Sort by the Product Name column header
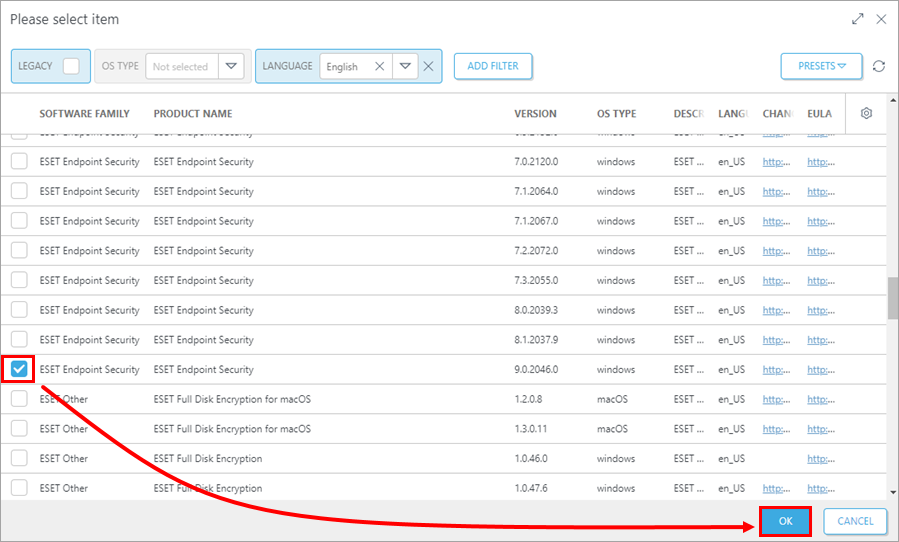The image size is (899, 542). pos(193,114)
